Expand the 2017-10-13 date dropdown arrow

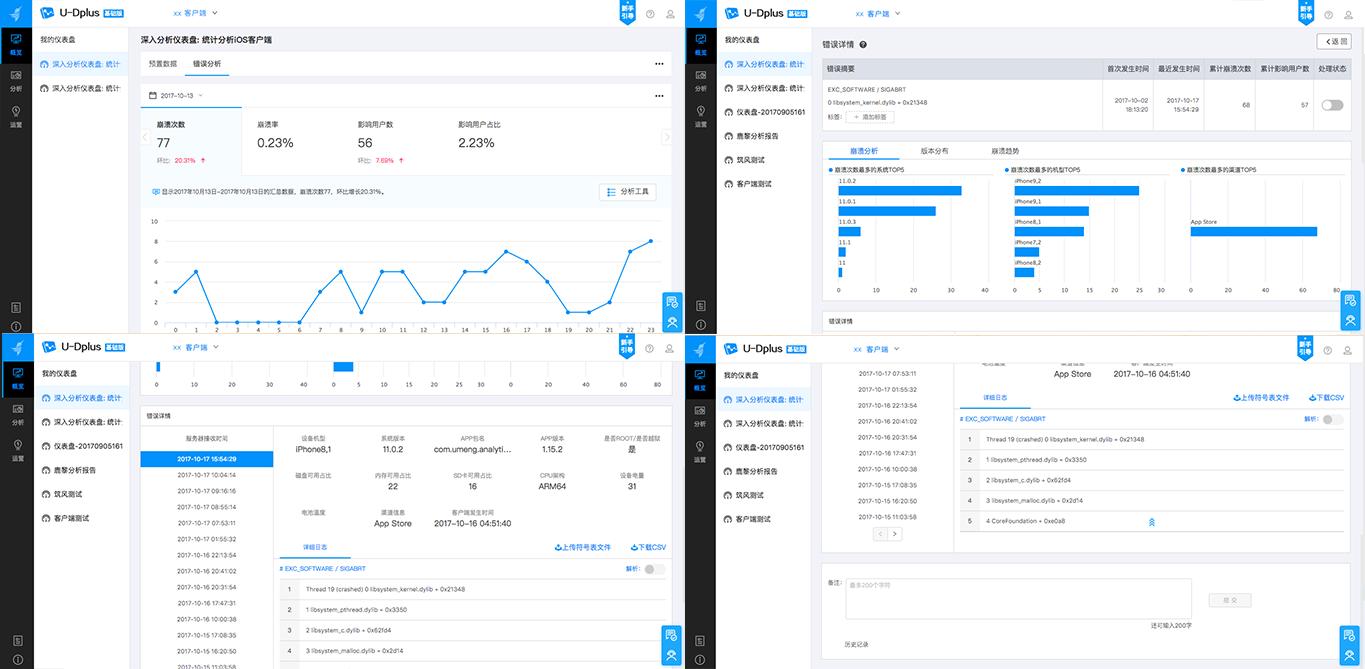pos(201,96)
